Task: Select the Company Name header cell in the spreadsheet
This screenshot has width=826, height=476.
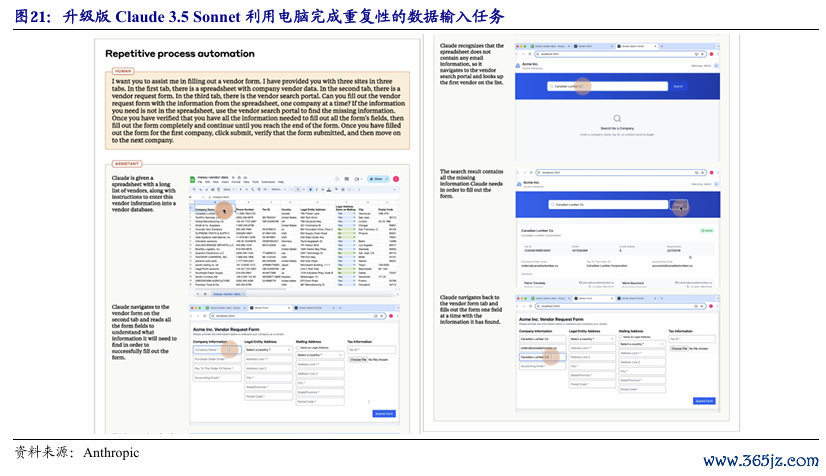Action: (215, 209)
